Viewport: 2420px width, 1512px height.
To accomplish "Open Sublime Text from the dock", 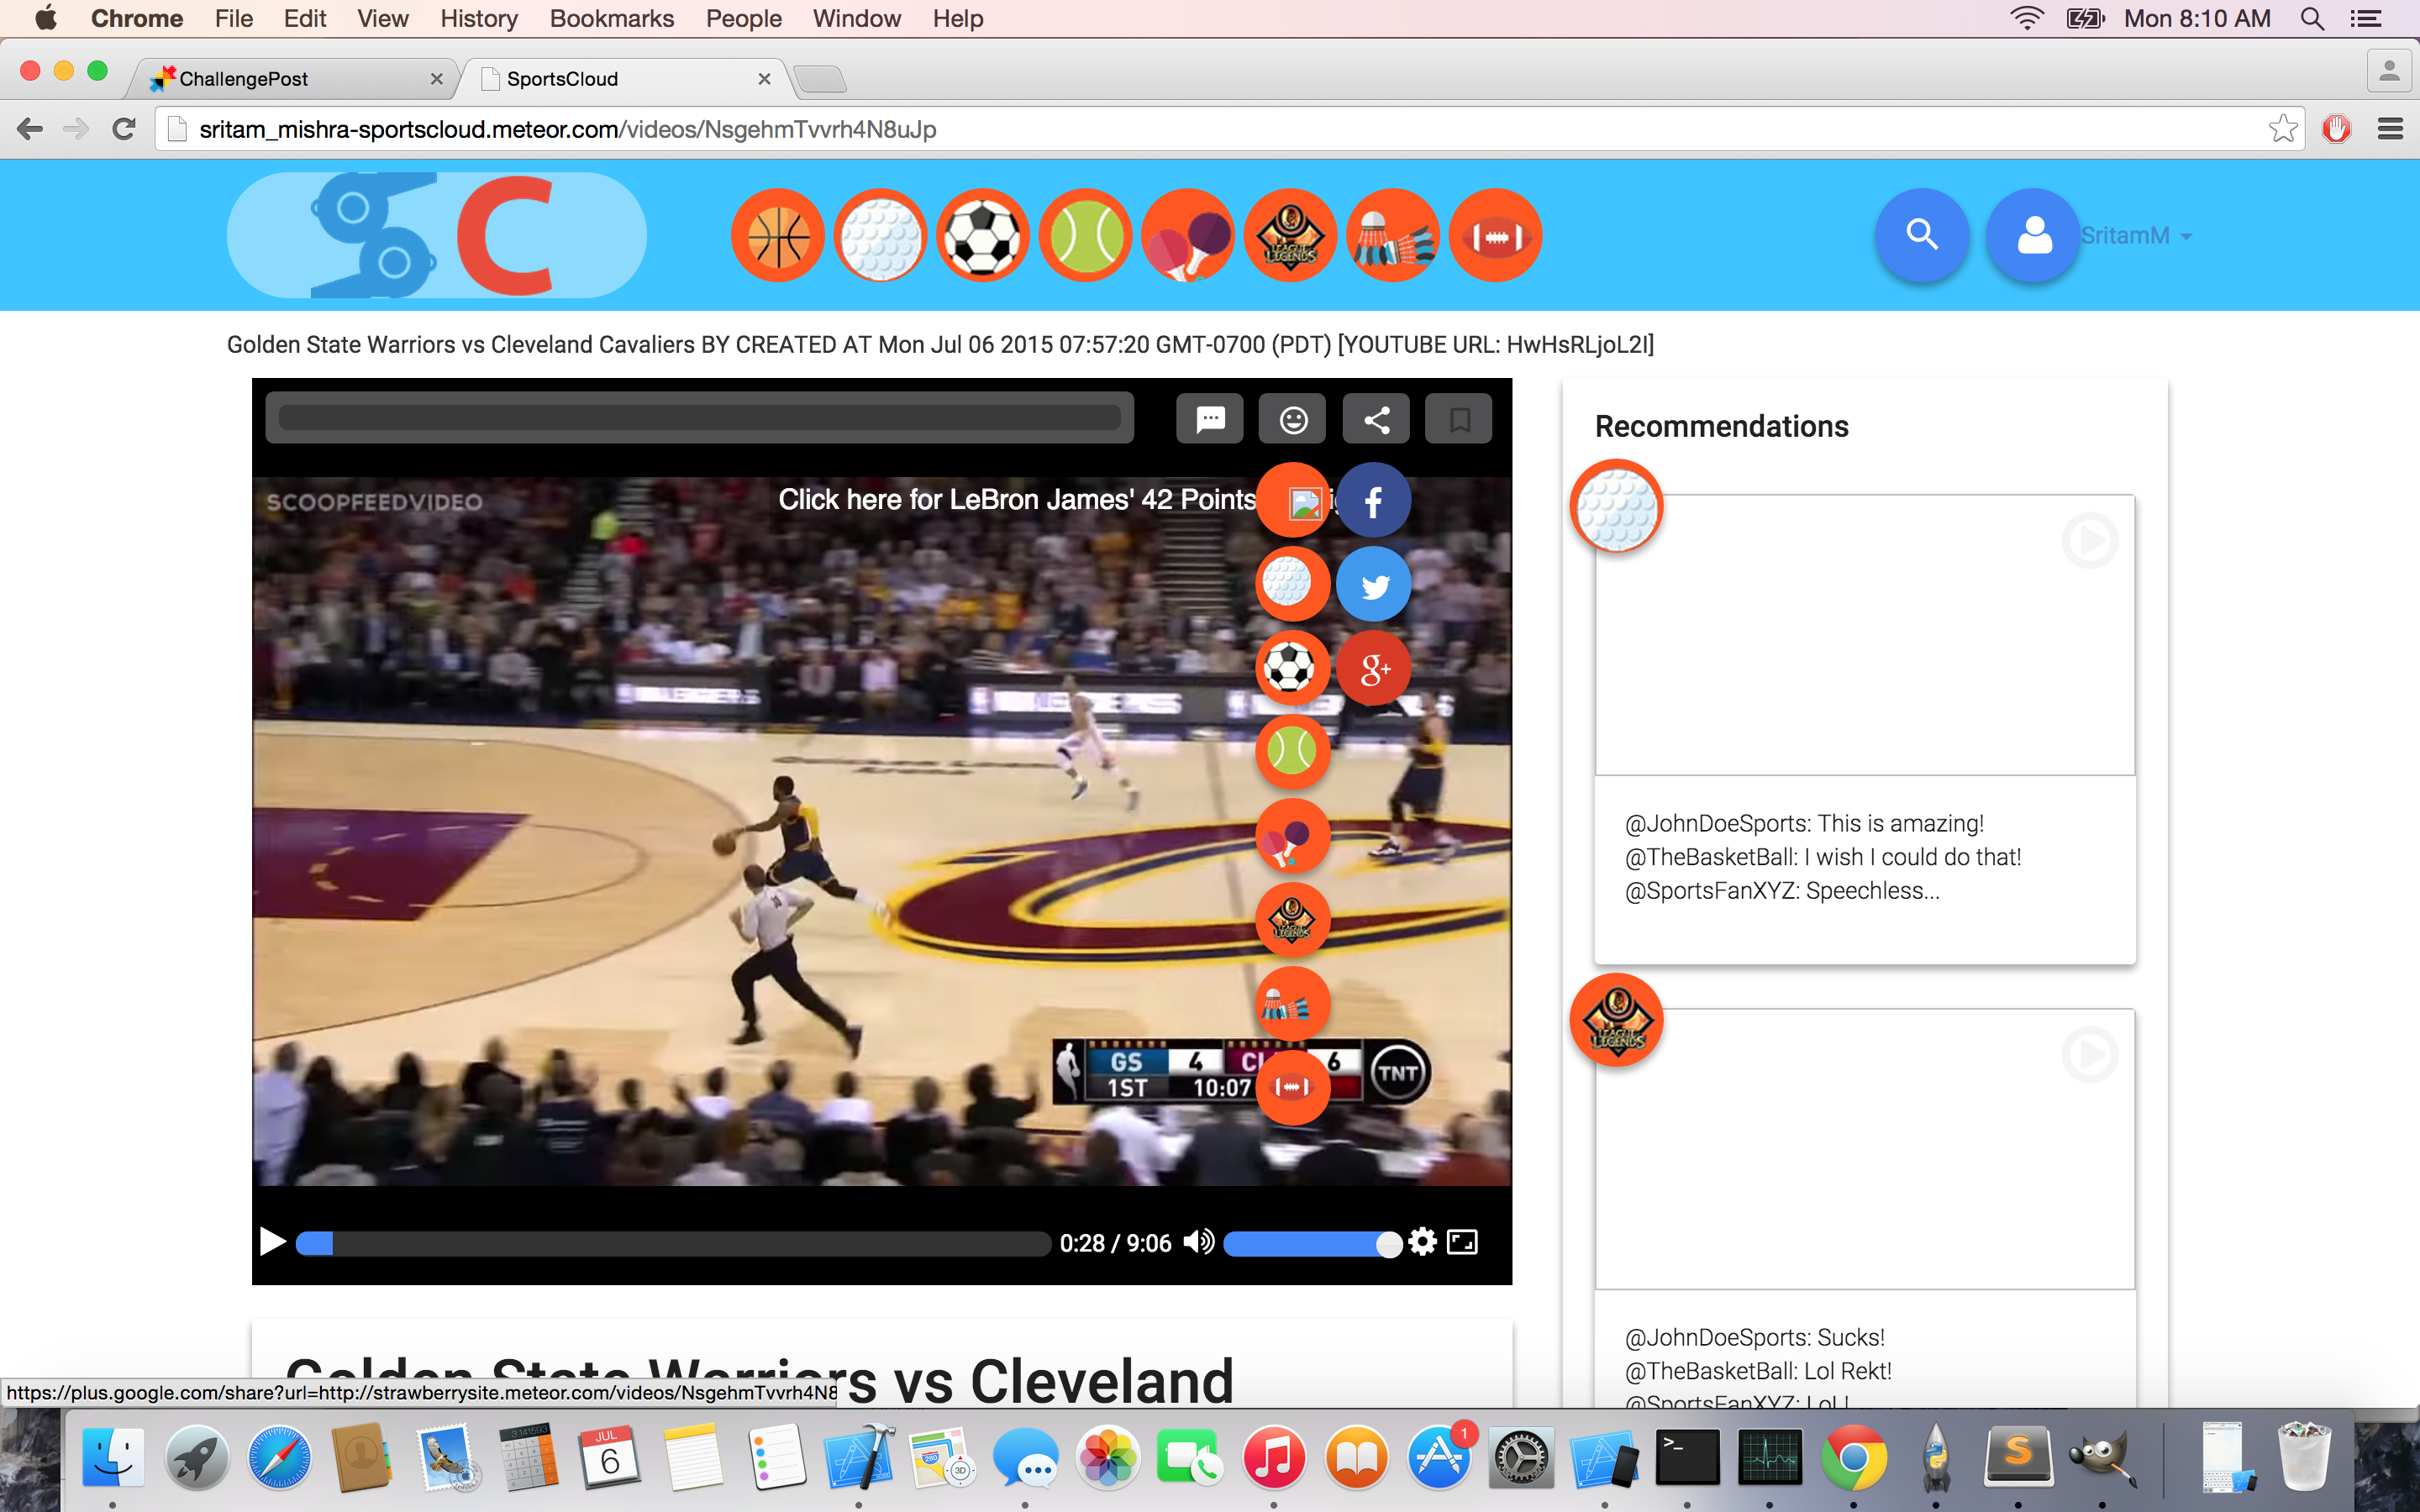I will [2018, 1457].
